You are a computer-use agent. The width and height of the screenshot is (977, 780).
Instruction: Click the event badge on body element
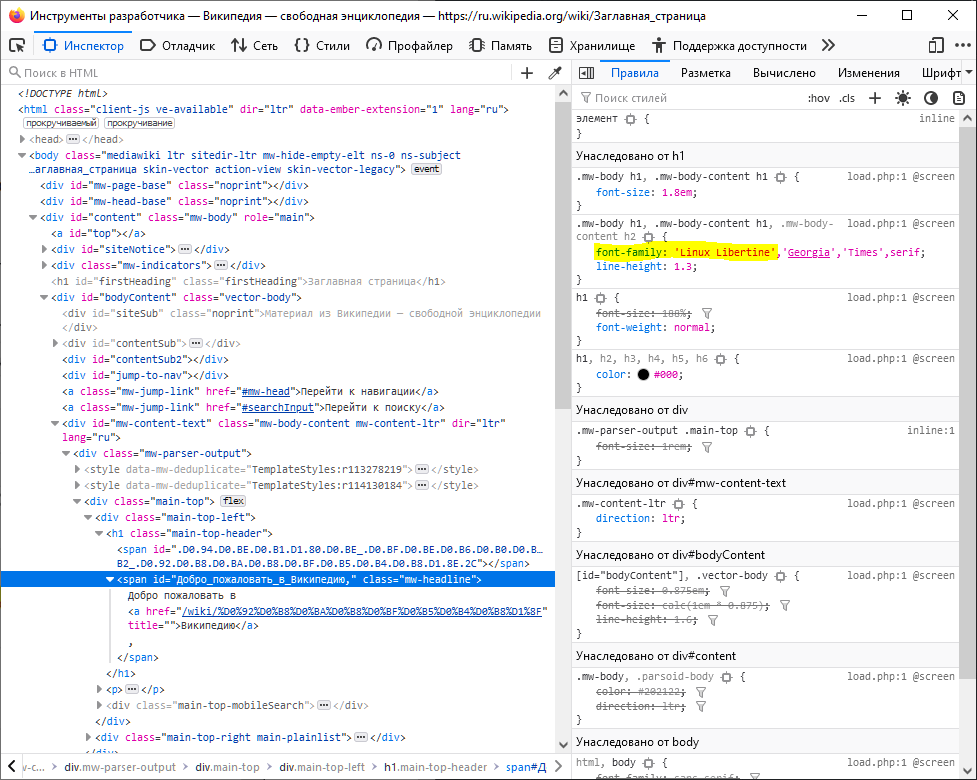coord(426,169)
